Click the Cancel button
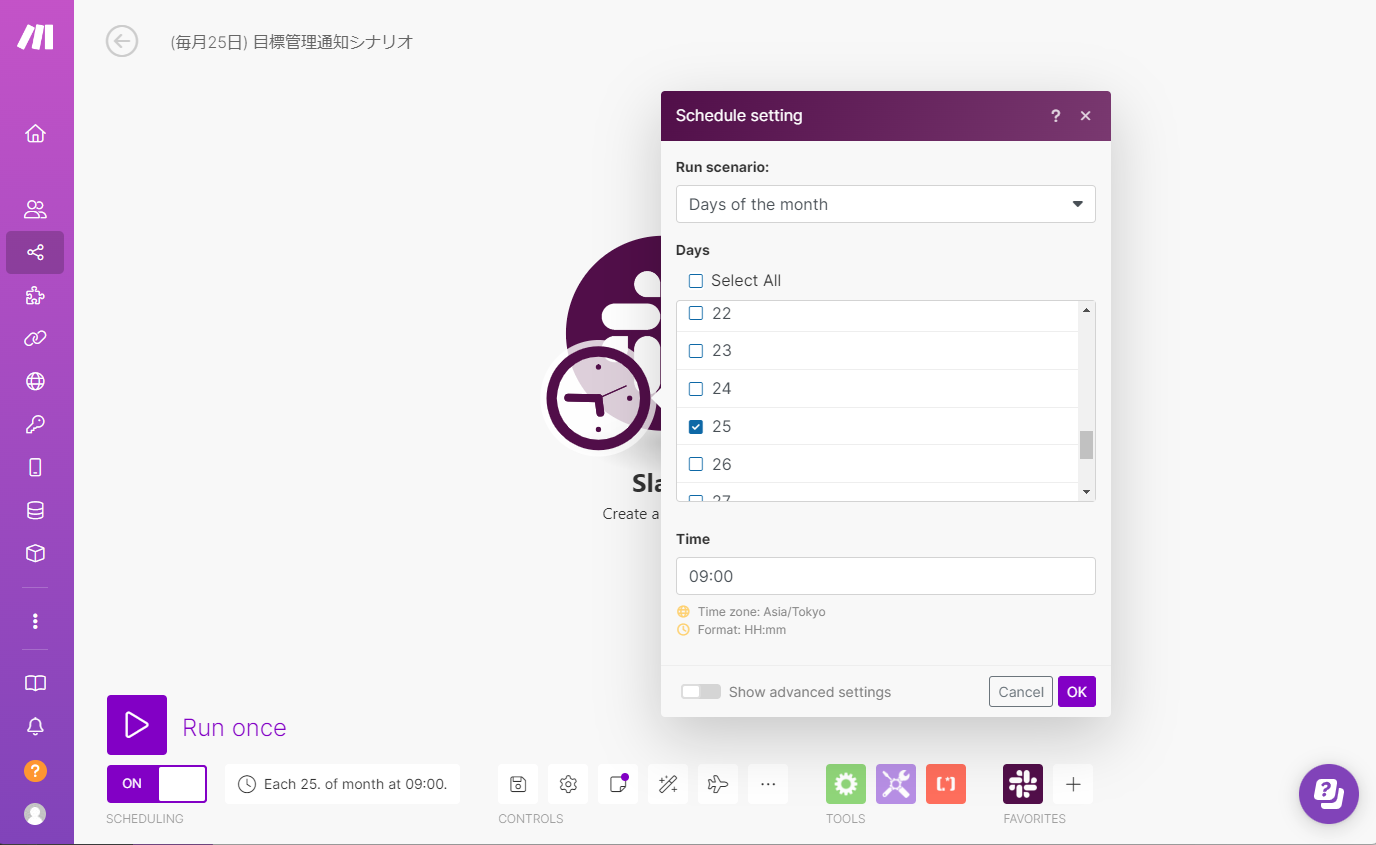Viewport: 1376px width, 845px height. [1021, 692]
